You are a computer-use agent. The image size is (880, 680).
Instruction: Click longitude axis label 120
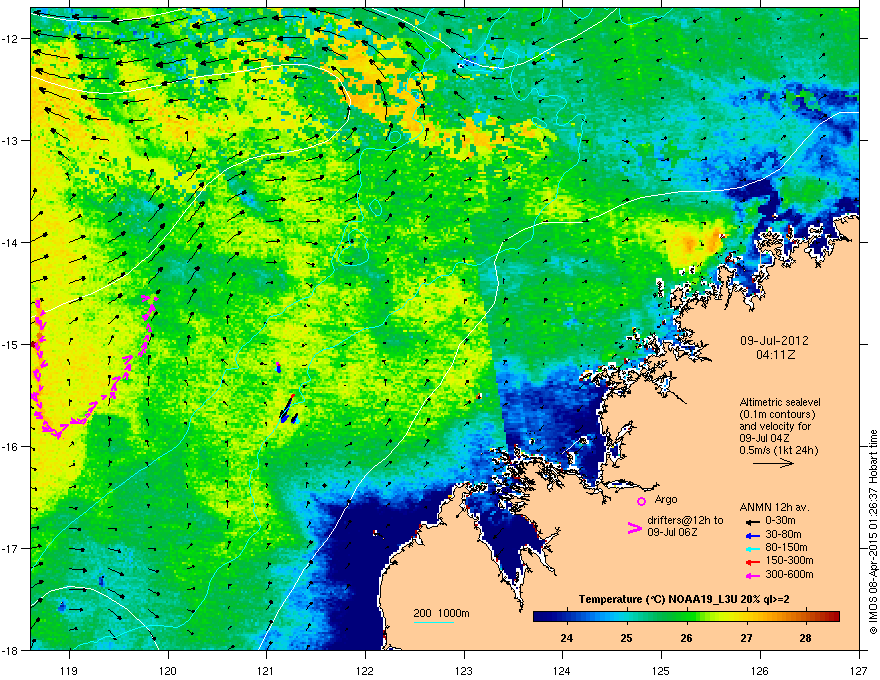168,670
